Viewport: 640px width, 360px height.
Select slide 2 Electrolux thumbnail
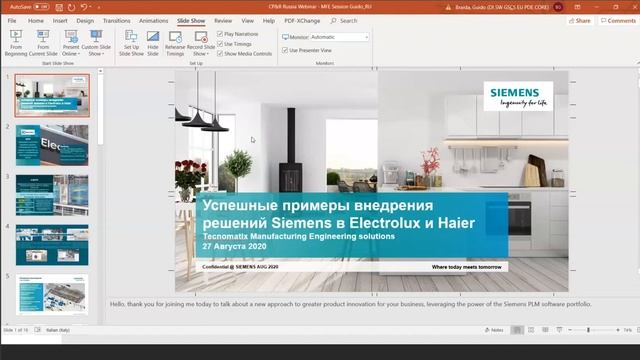[x=52, y=145]
